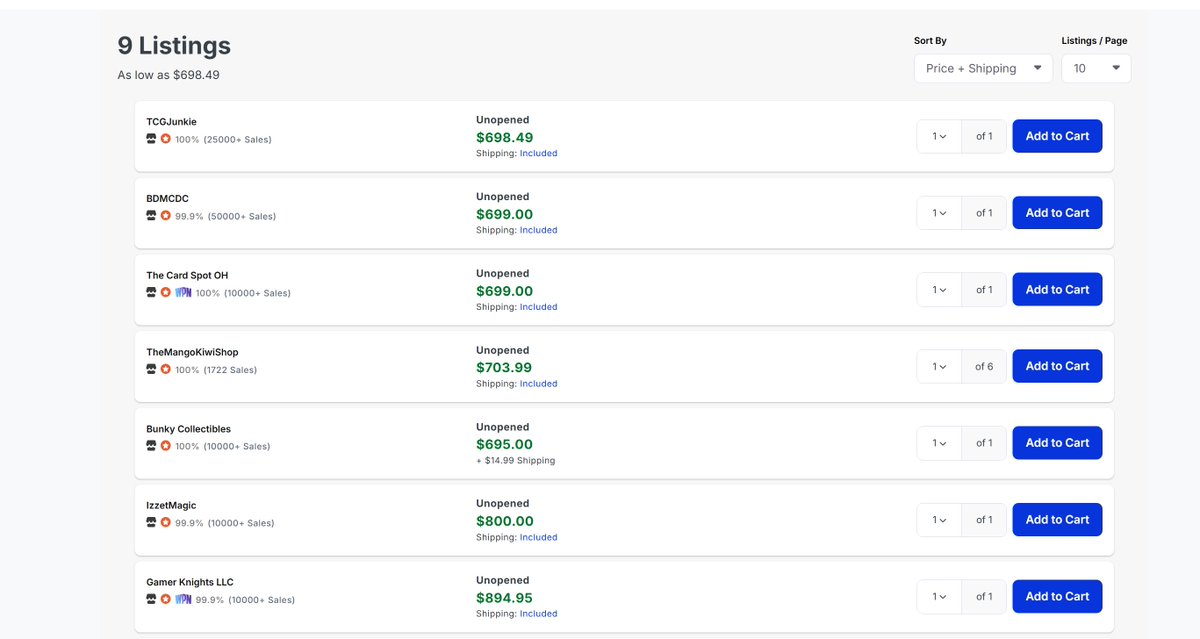
Task: Open IzzetMagic seller name link
Action: pyautogui.click(x=171, y=506)
